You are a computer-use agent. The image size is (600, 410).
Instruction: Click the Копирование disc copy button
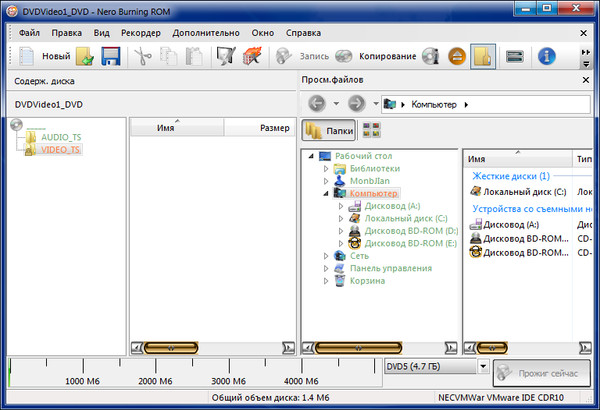[375, 57]
